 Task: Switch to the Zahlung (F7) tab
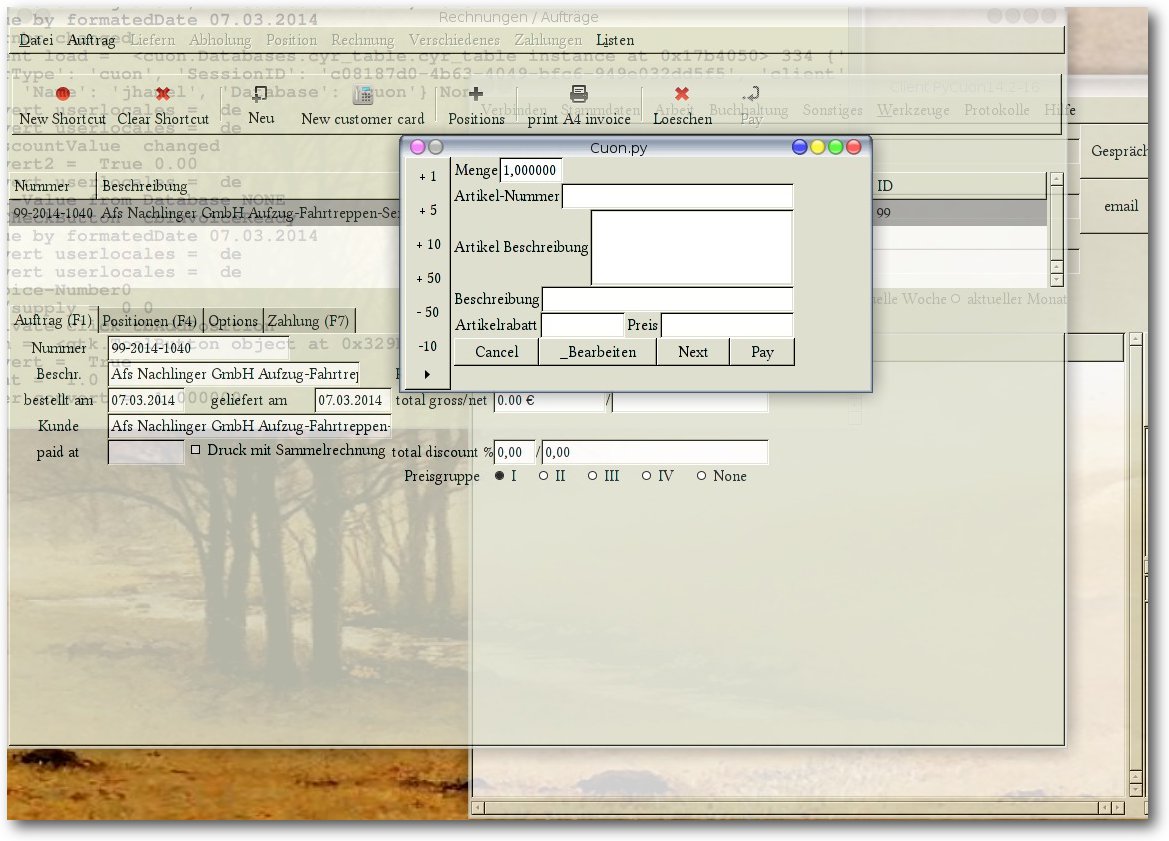point(308,321)
